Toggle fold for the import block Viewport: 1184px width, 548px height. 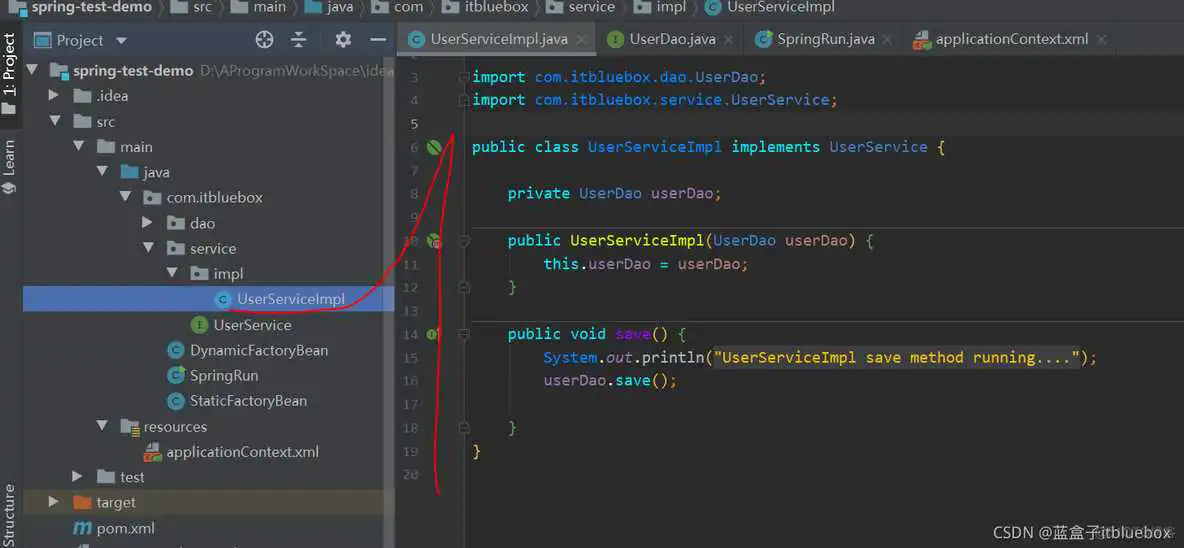[463, 77]
